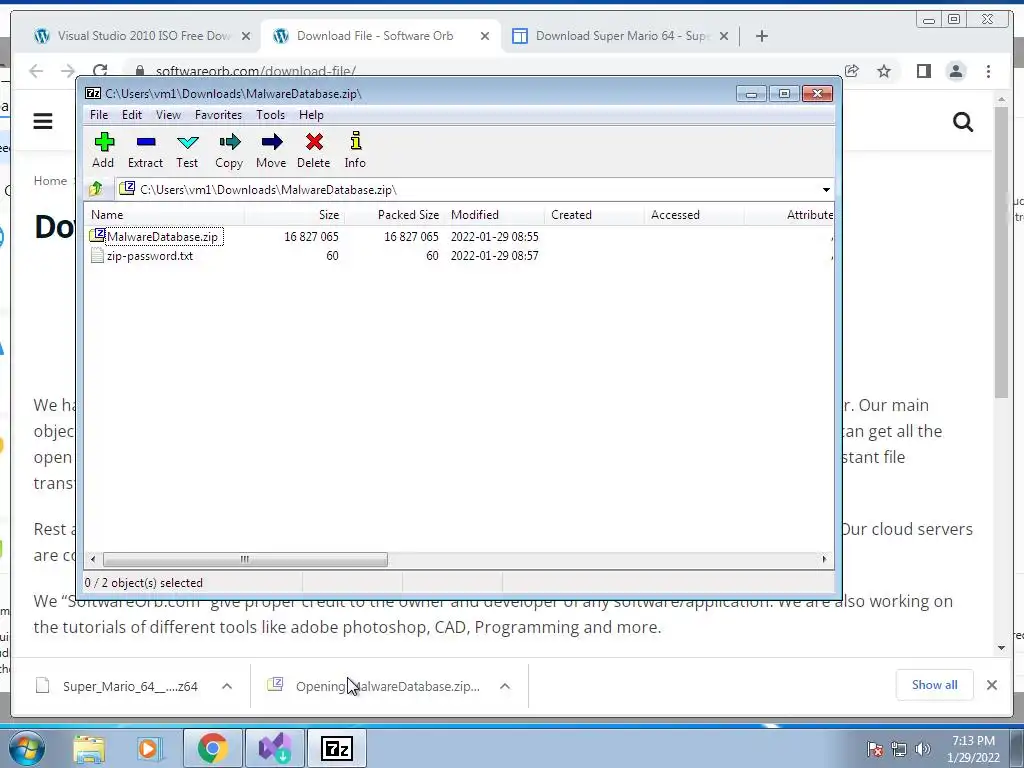Image resolution: width=1024 pixels, height=768 pixels.
Task: Close the Download Super Mario 64 tab
Action: click(x=724, y=37)
